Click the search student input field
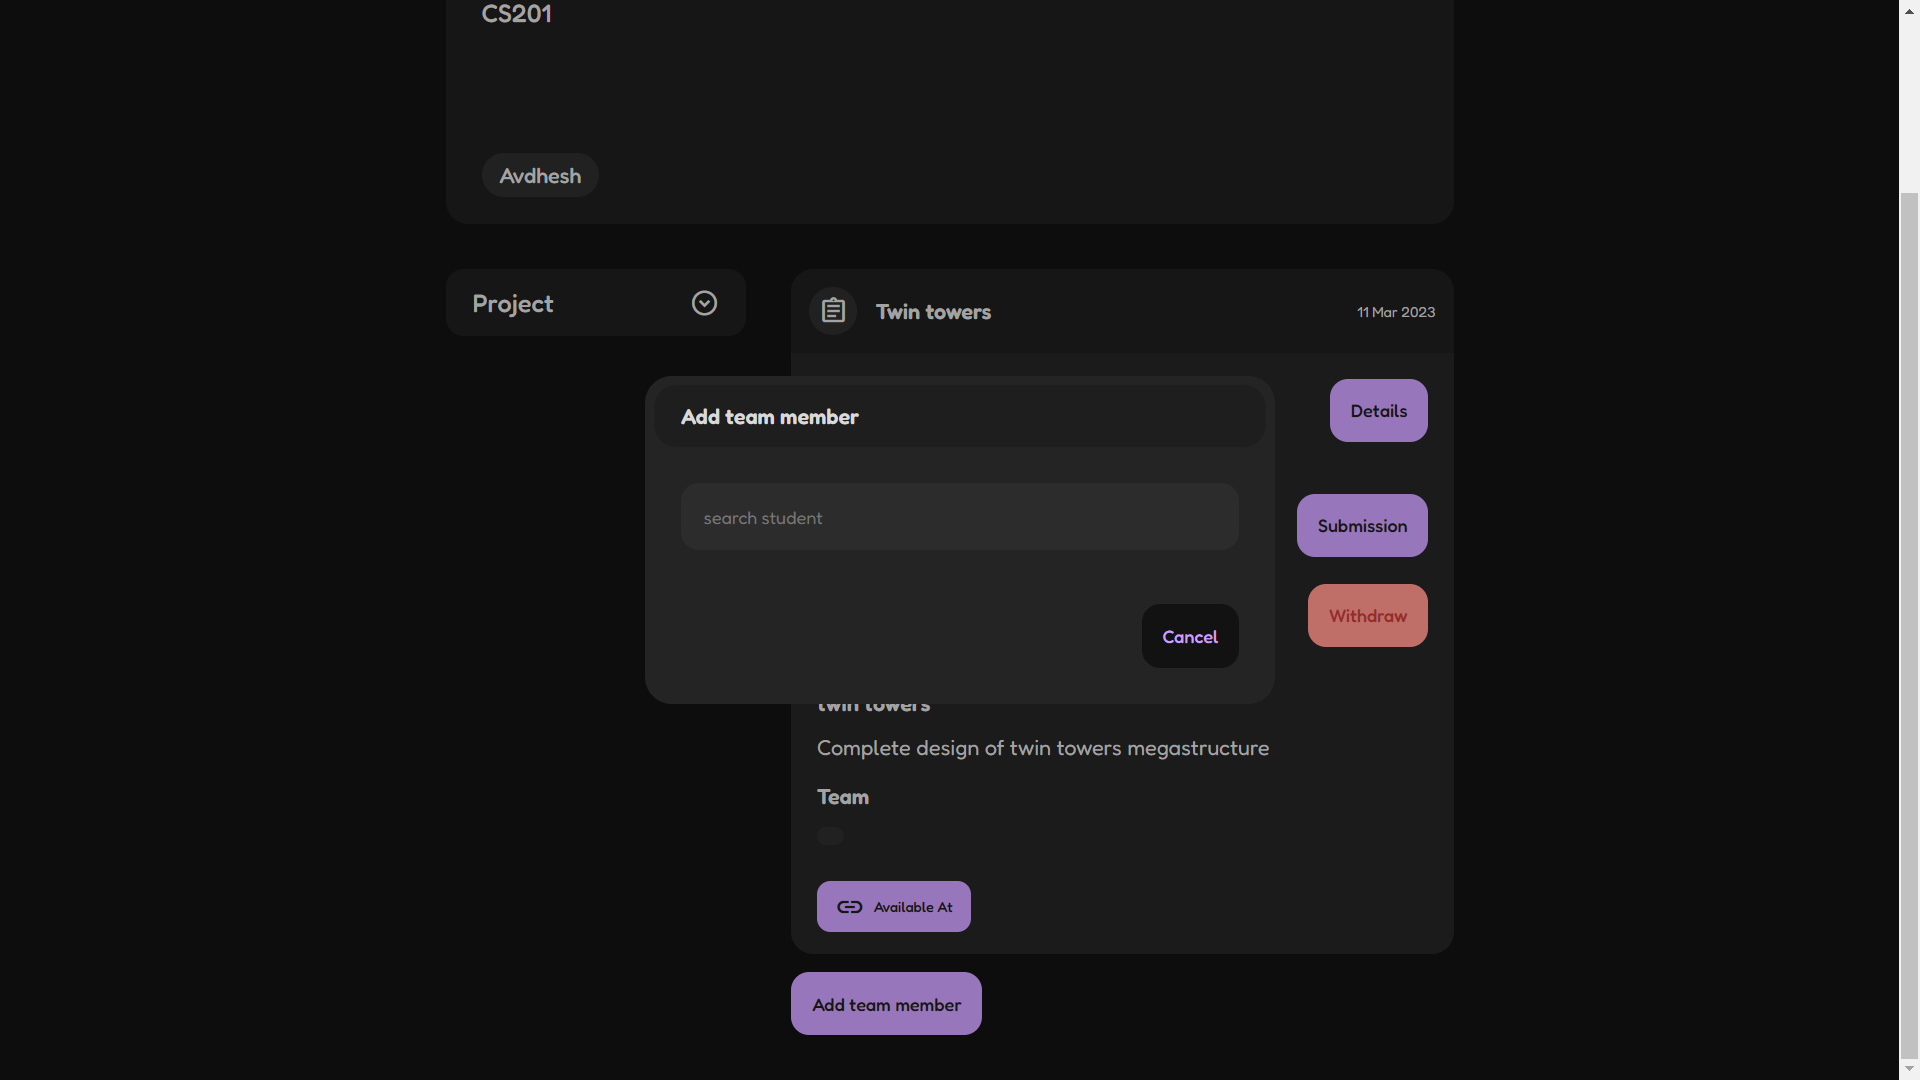The image size is (1920, 1080). (x=960, y=516)
